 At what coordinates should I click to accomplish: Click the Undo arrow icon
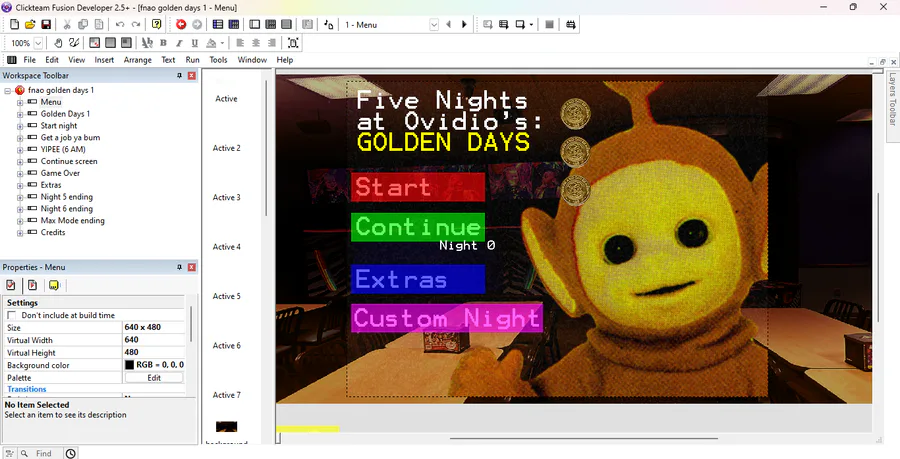pos(120,25)
